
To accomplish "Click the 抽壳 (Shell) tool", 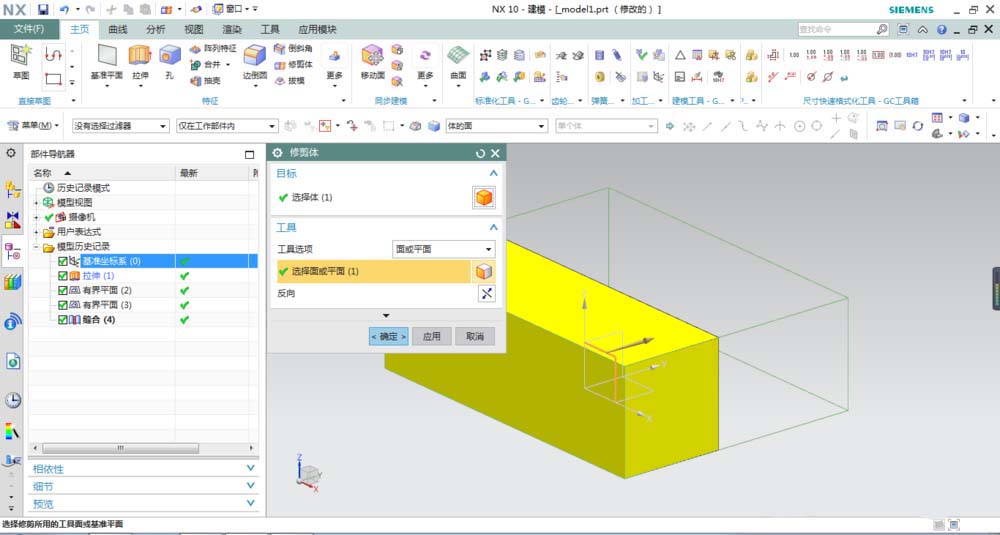I will point(205,81).
